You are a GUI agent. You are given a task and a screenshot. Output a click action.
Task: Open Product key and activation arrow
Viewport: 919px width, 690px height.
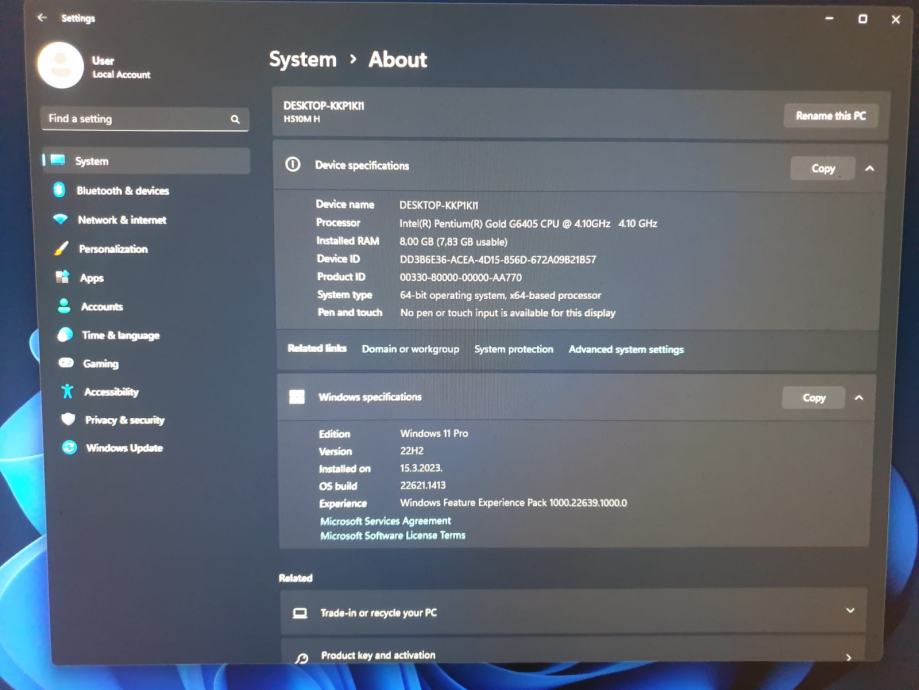pos(849,657)
